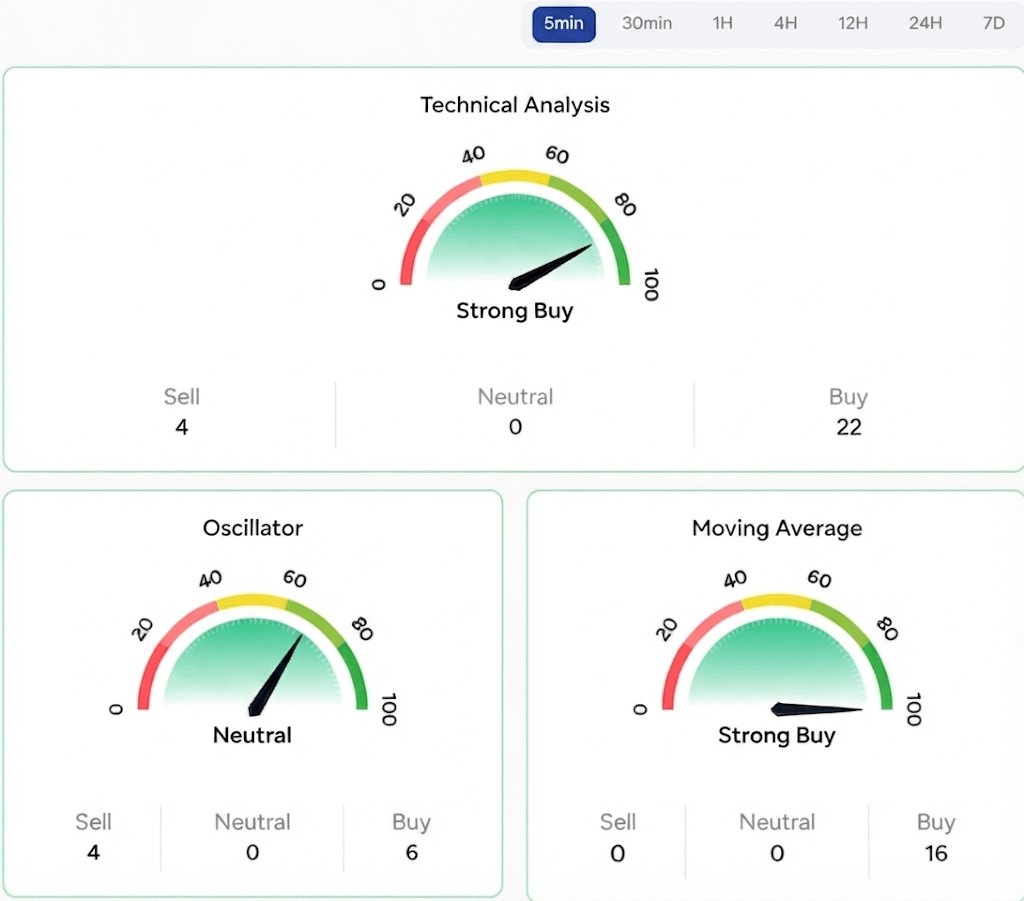Click the Moving Average Buy count 16
The height and width of the screenshot is (901, 1024).
[x=936, y=853]
